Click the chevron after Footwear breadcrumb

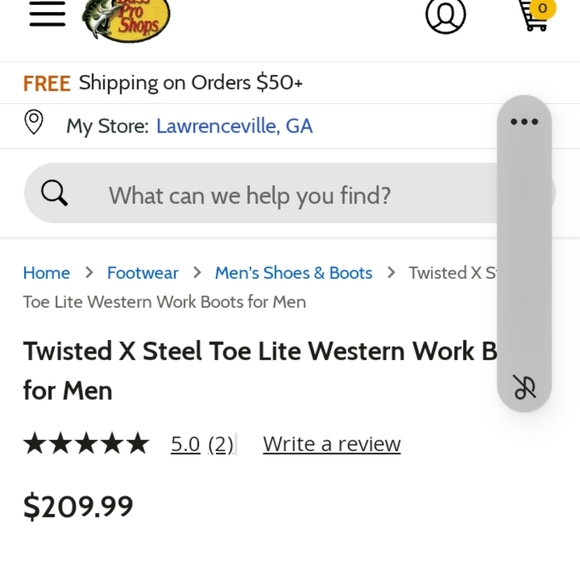pos(197,273)
